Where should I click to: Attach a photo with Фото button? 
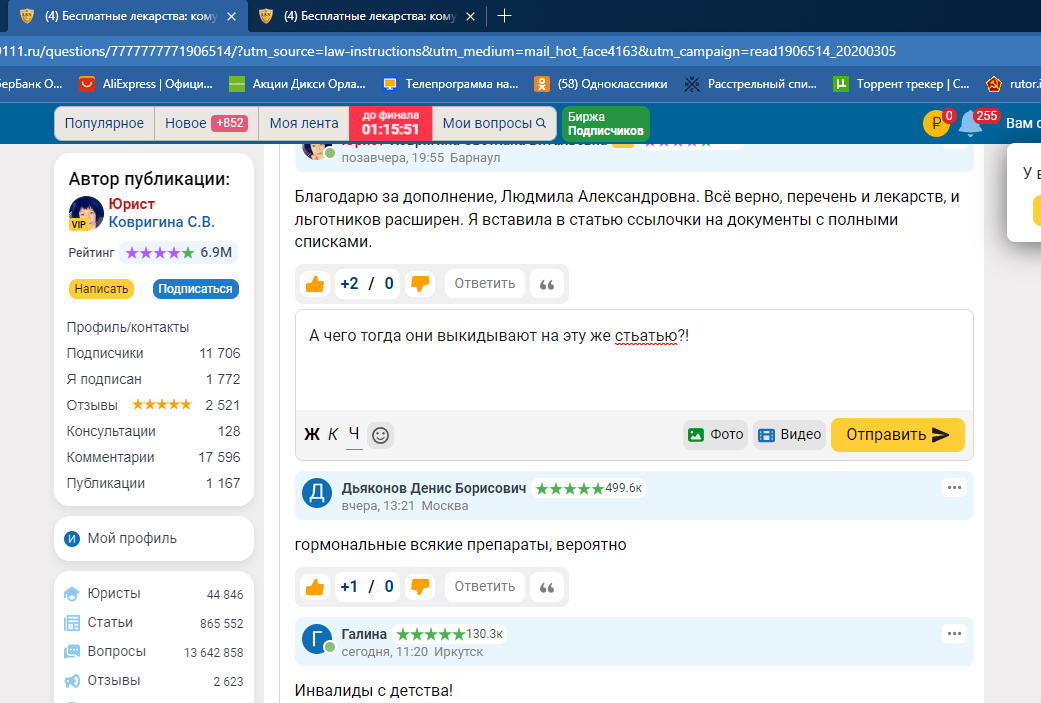coord(715,435)
